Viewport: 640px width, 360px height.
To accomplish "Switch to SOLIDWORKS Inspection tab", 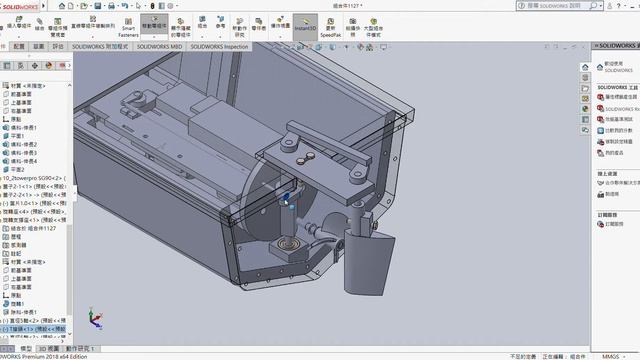I will [219, 47].
